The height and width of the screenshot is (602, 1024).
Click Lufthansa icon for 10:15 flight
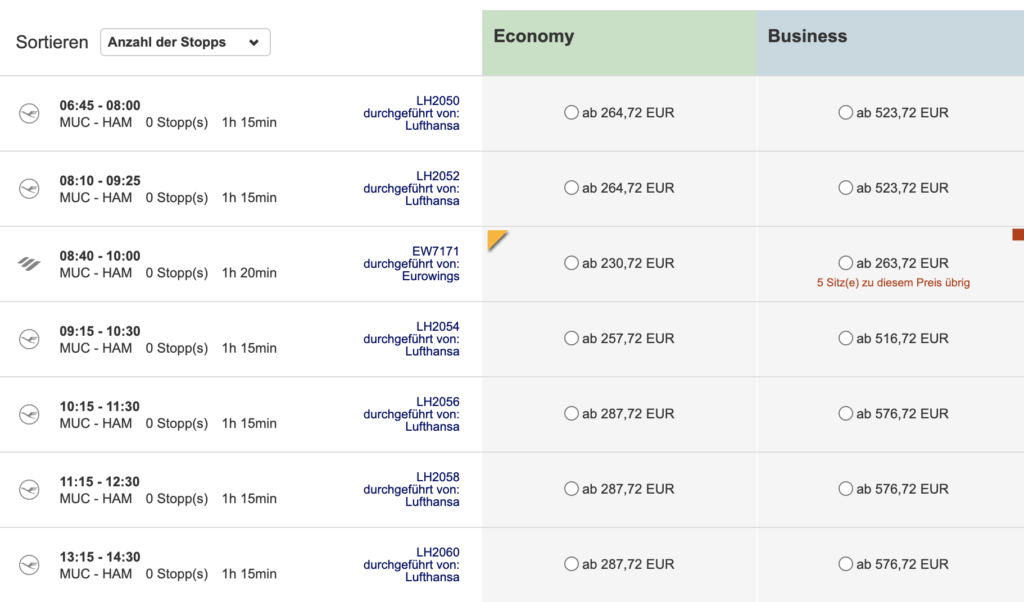(29, 414)
